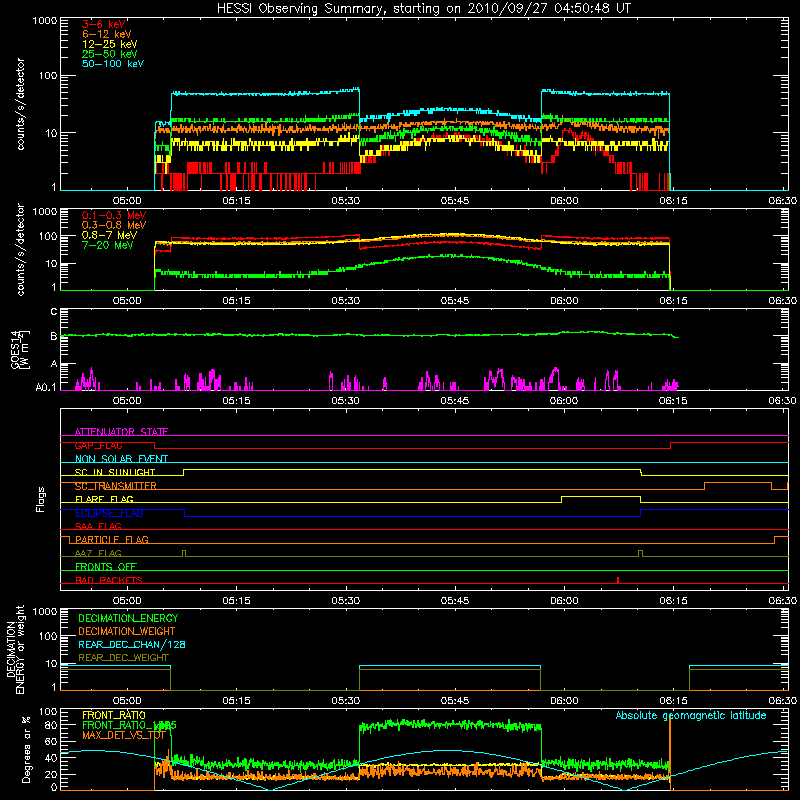Select the DECIMATION_ENERGY legend label

(x=128, y=618)
